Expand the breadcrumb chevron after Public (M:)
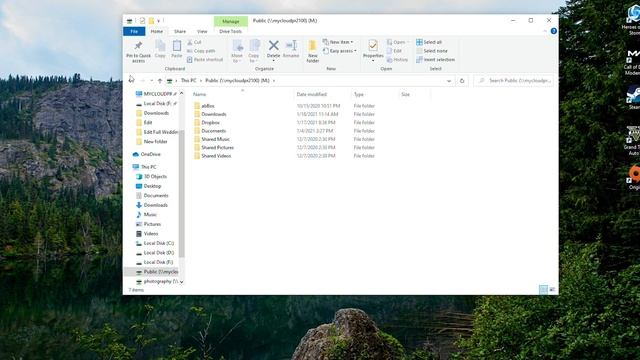This screenshot has width=640, height=360. (x=274, y=81)
